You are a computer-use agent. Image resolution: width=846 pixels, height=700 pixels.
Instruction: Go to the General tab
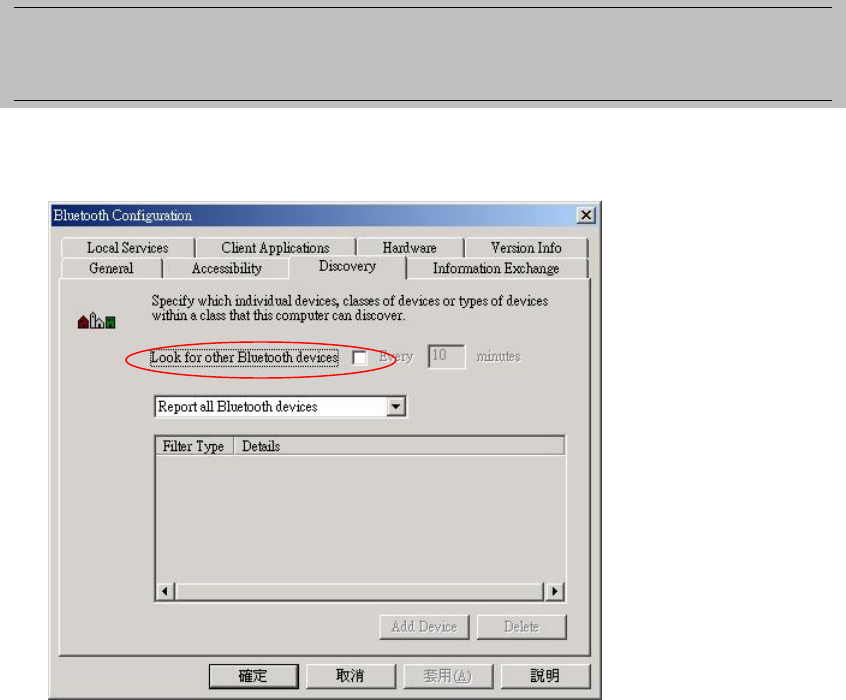[x=111, y=268]
